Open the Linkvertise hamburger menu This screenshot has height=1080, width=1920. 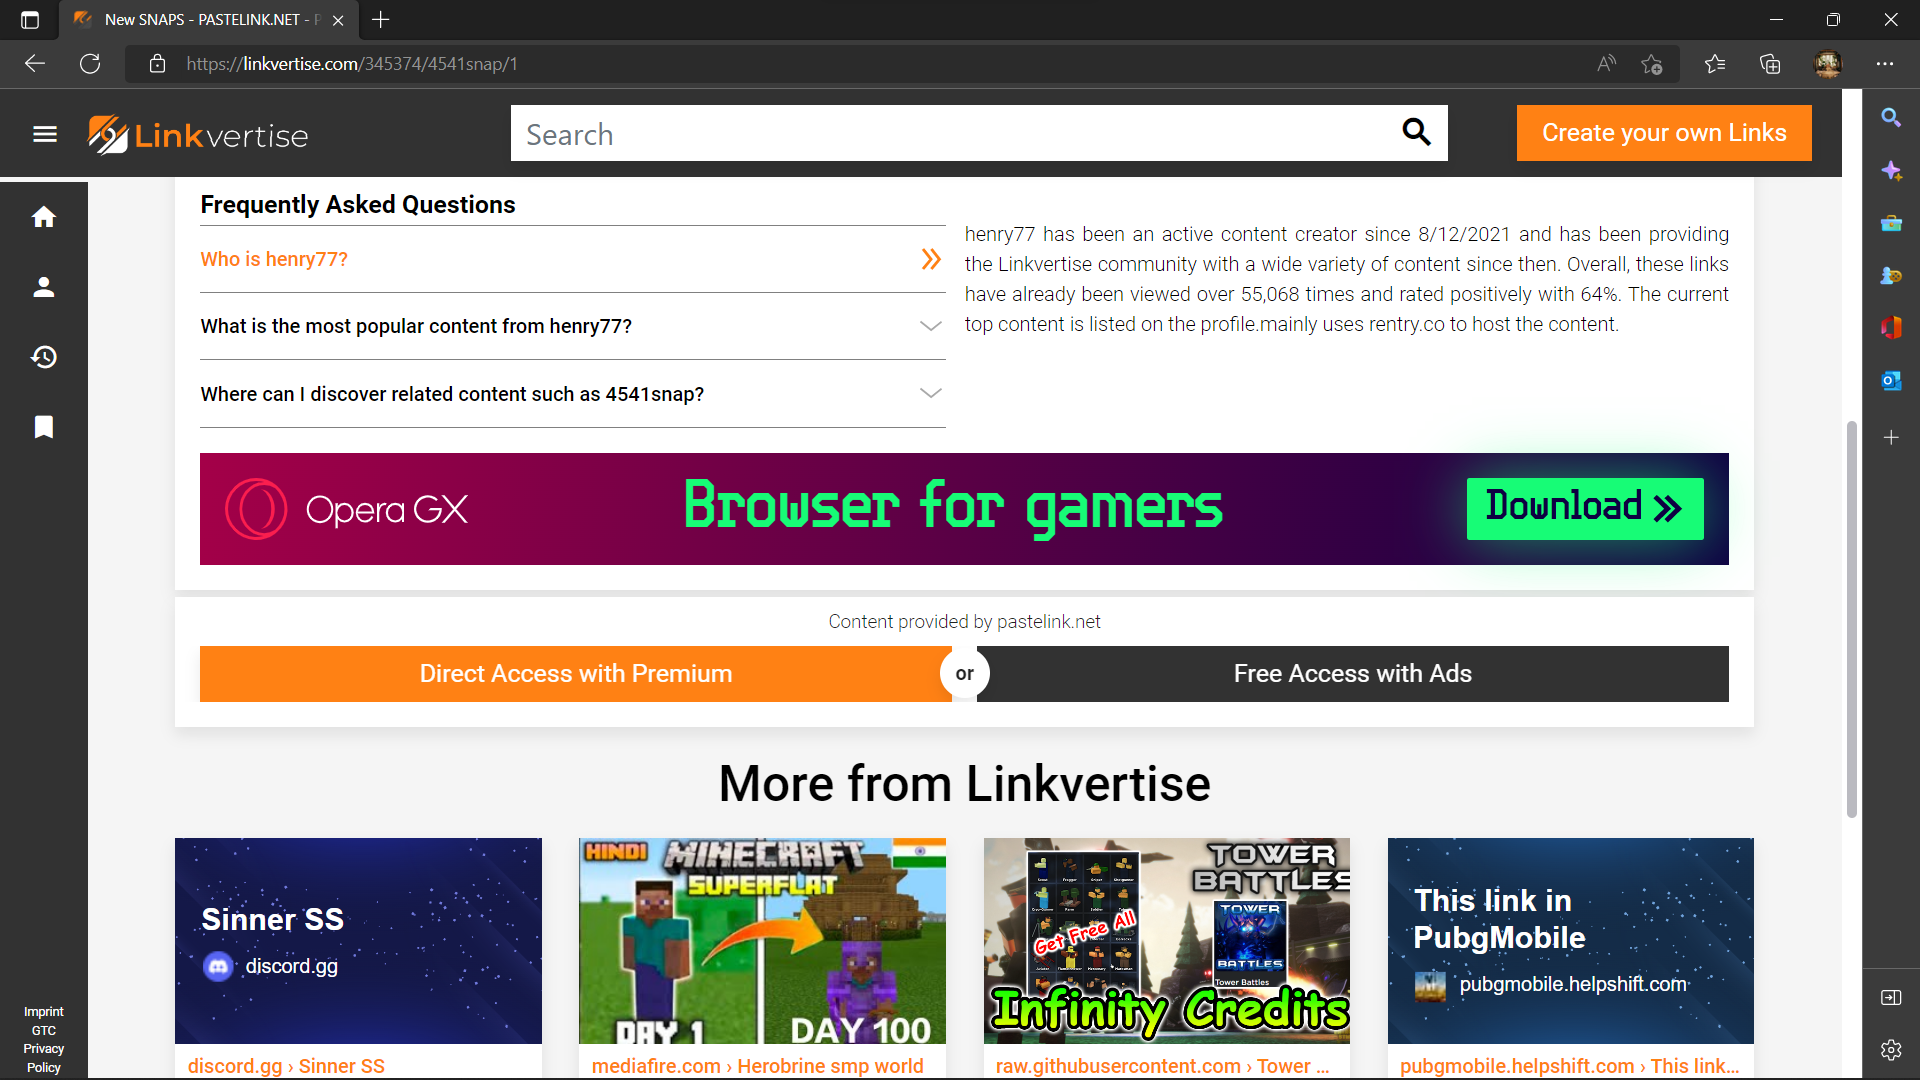(x=44, y=133)
